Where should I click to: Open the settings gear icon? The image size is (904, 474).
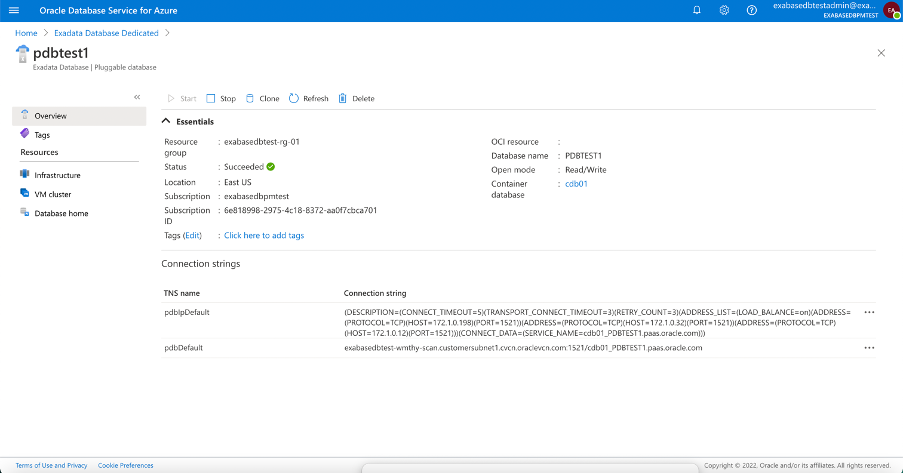coord(724,10)
